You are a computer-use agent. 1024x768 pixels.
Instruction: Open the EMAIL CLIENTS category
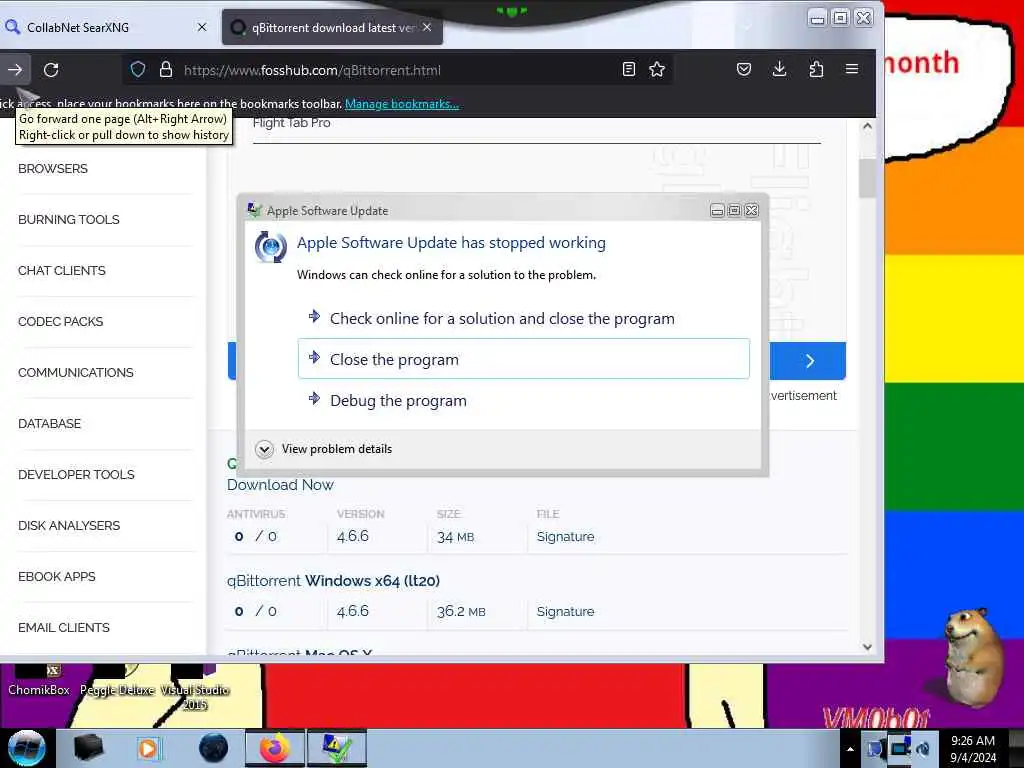click(64, 627)
